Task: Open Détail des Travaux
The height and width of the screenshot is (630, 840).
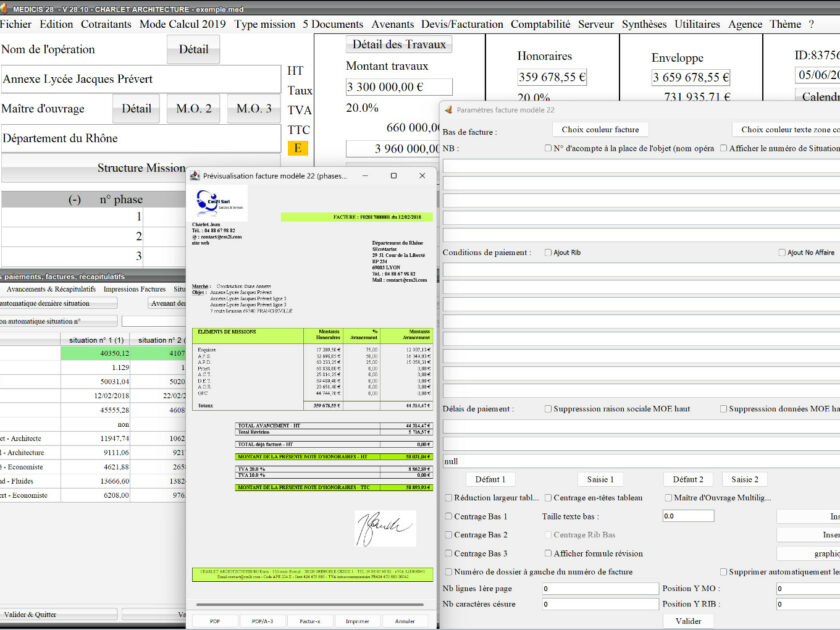Action: click(399, 44)
